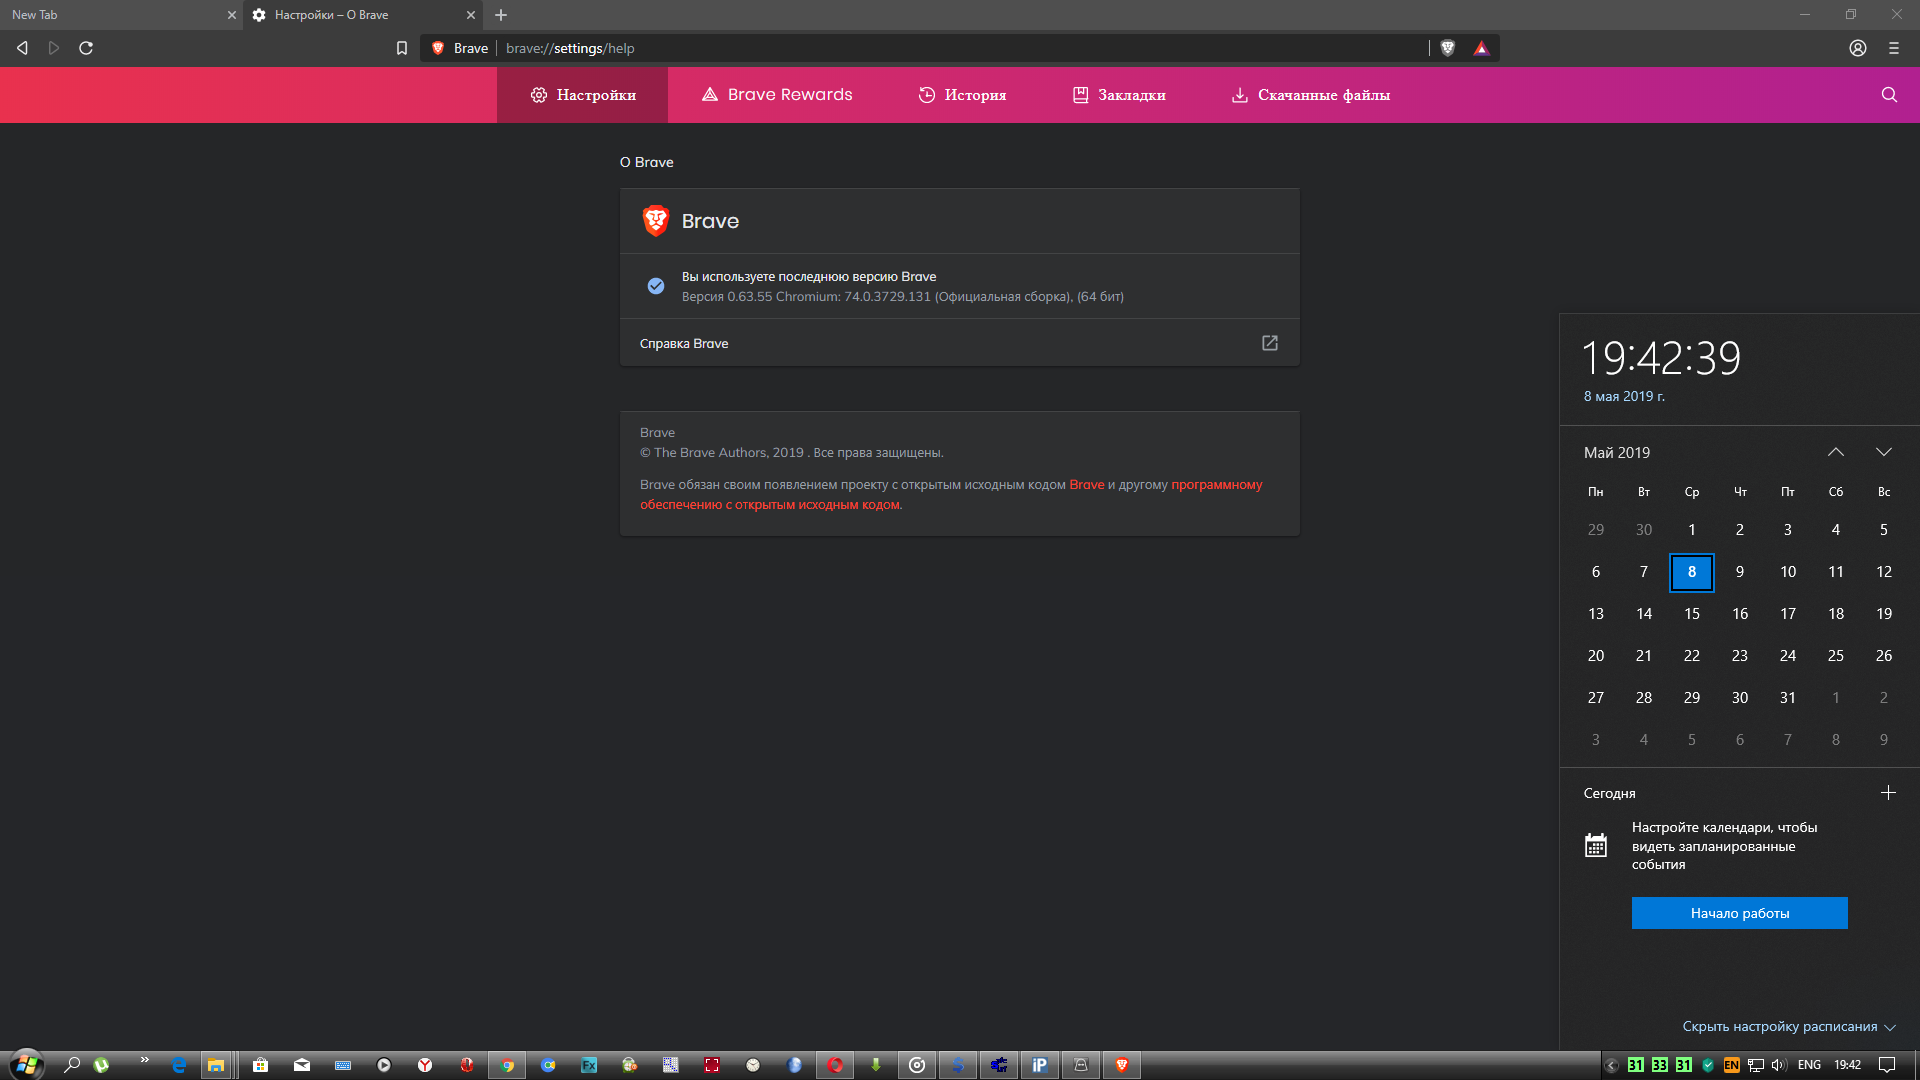Click the Brave Shields lion icon
Screen dimensions: 1920x1080
click(1447, 48)
